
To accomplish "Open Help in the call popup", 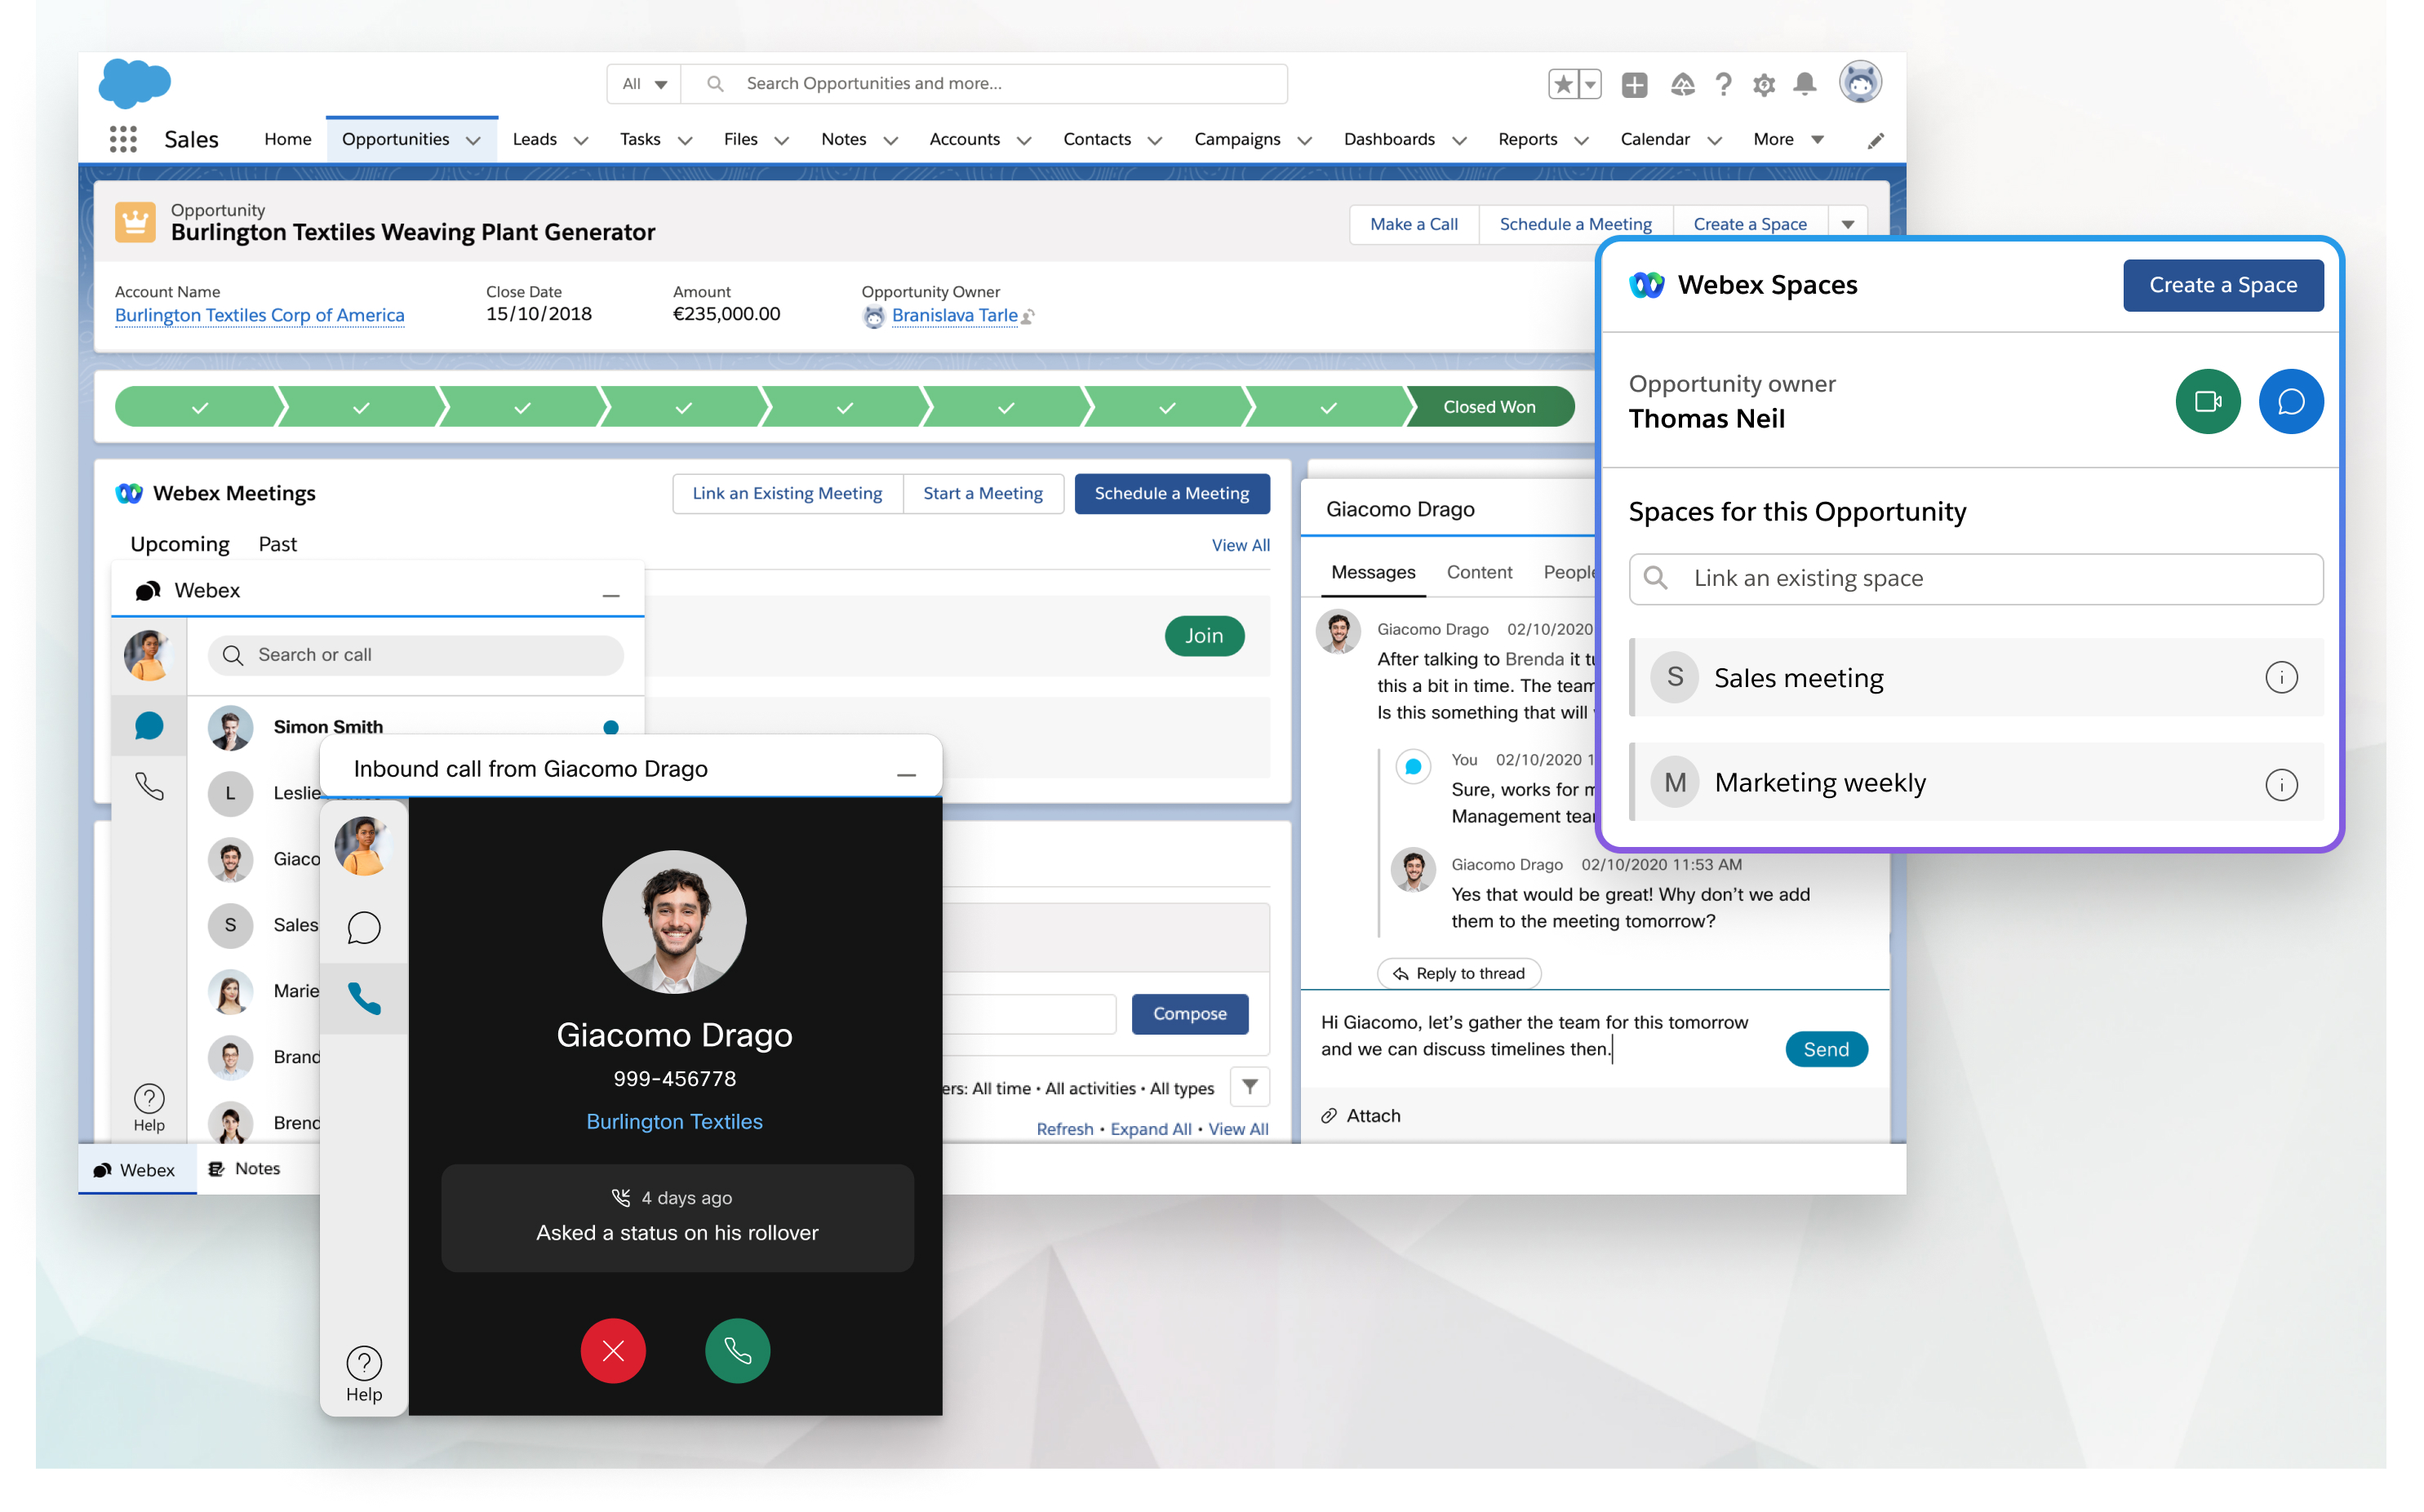I will click(x=364, y=1374).
